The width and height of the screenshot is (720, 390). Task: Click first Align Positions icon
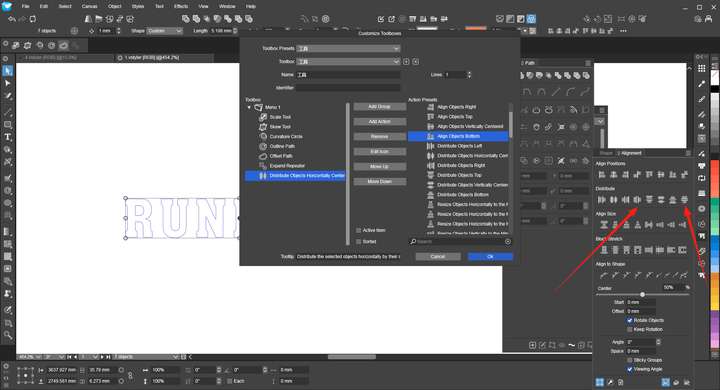602,175
